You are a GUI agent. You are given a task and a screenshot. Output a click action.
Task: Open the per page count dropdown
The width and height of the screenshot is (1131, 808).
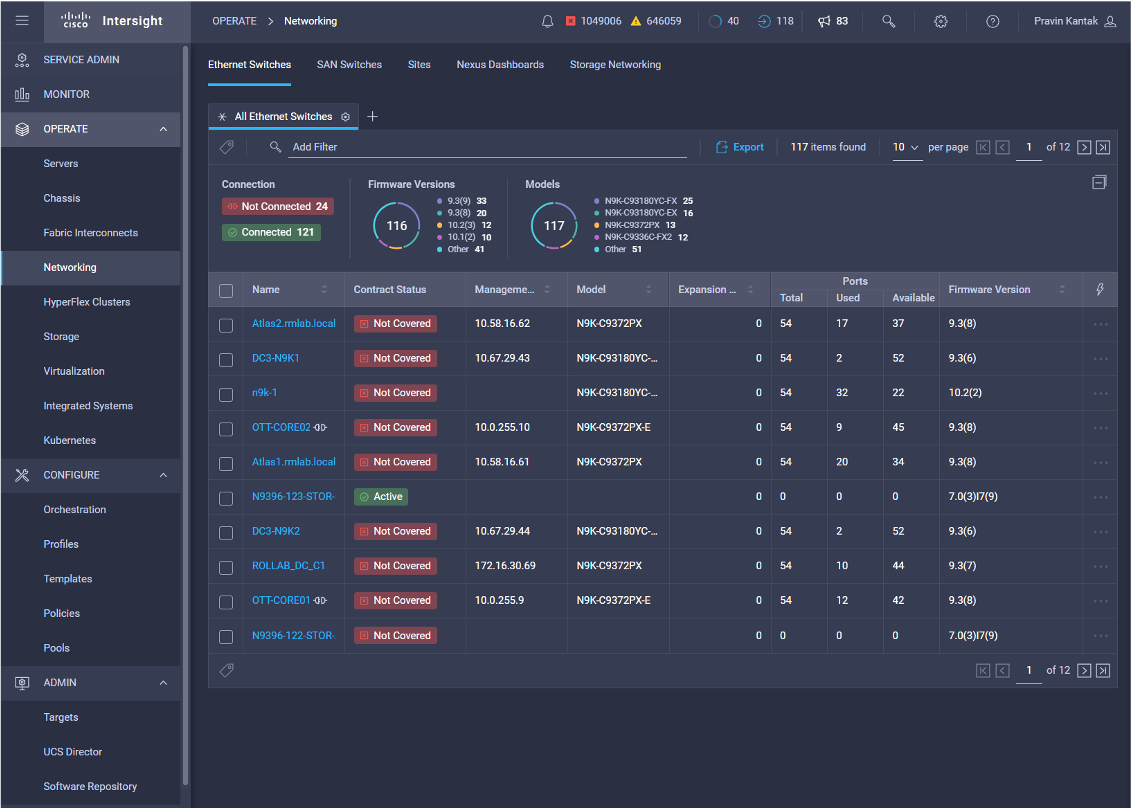[906, 147]
